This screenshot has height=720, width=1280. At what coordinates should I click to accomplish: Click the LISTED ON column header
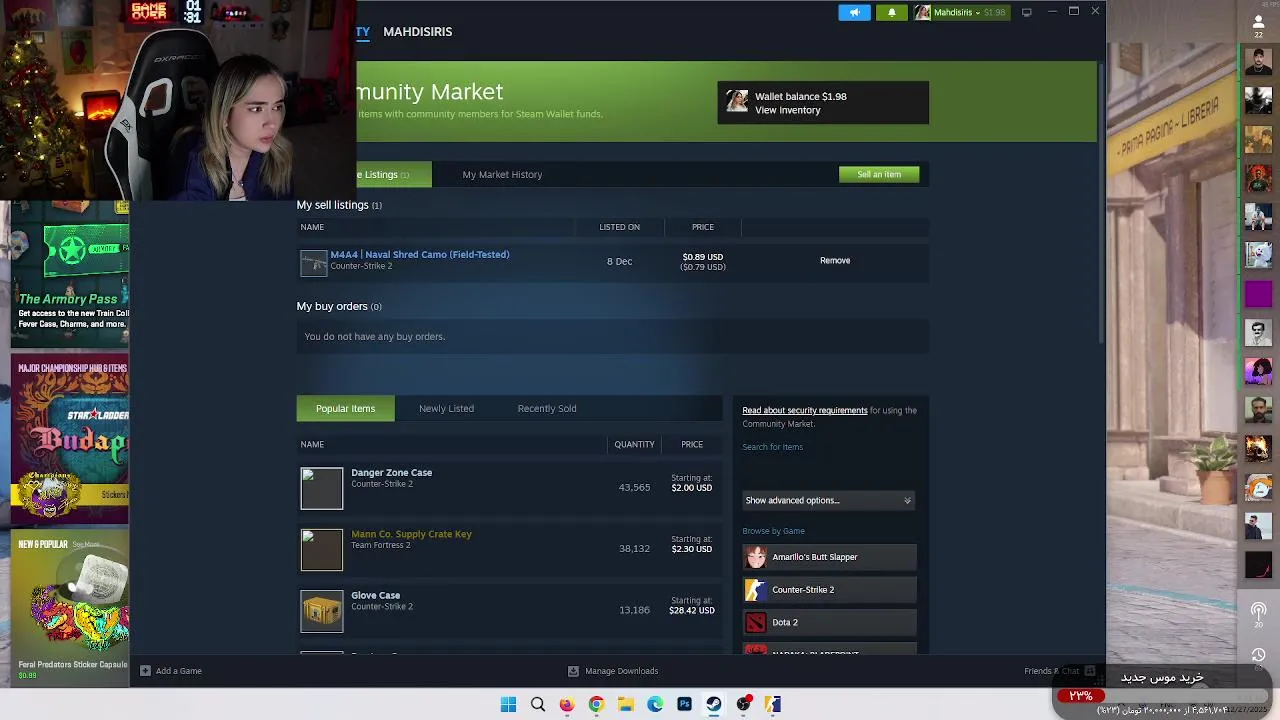tap(619, 227)
